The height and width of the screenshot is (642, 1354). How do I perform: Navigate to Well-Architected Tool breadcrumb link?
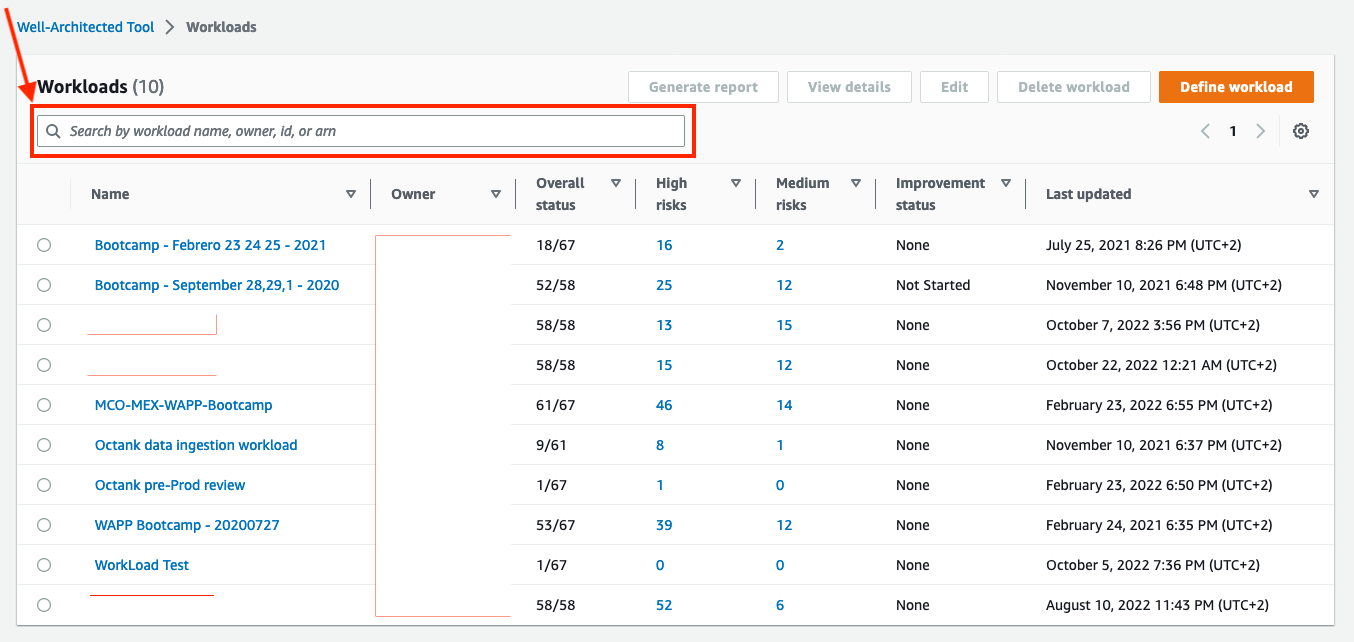pyautogui.click(x=85, y=27)
